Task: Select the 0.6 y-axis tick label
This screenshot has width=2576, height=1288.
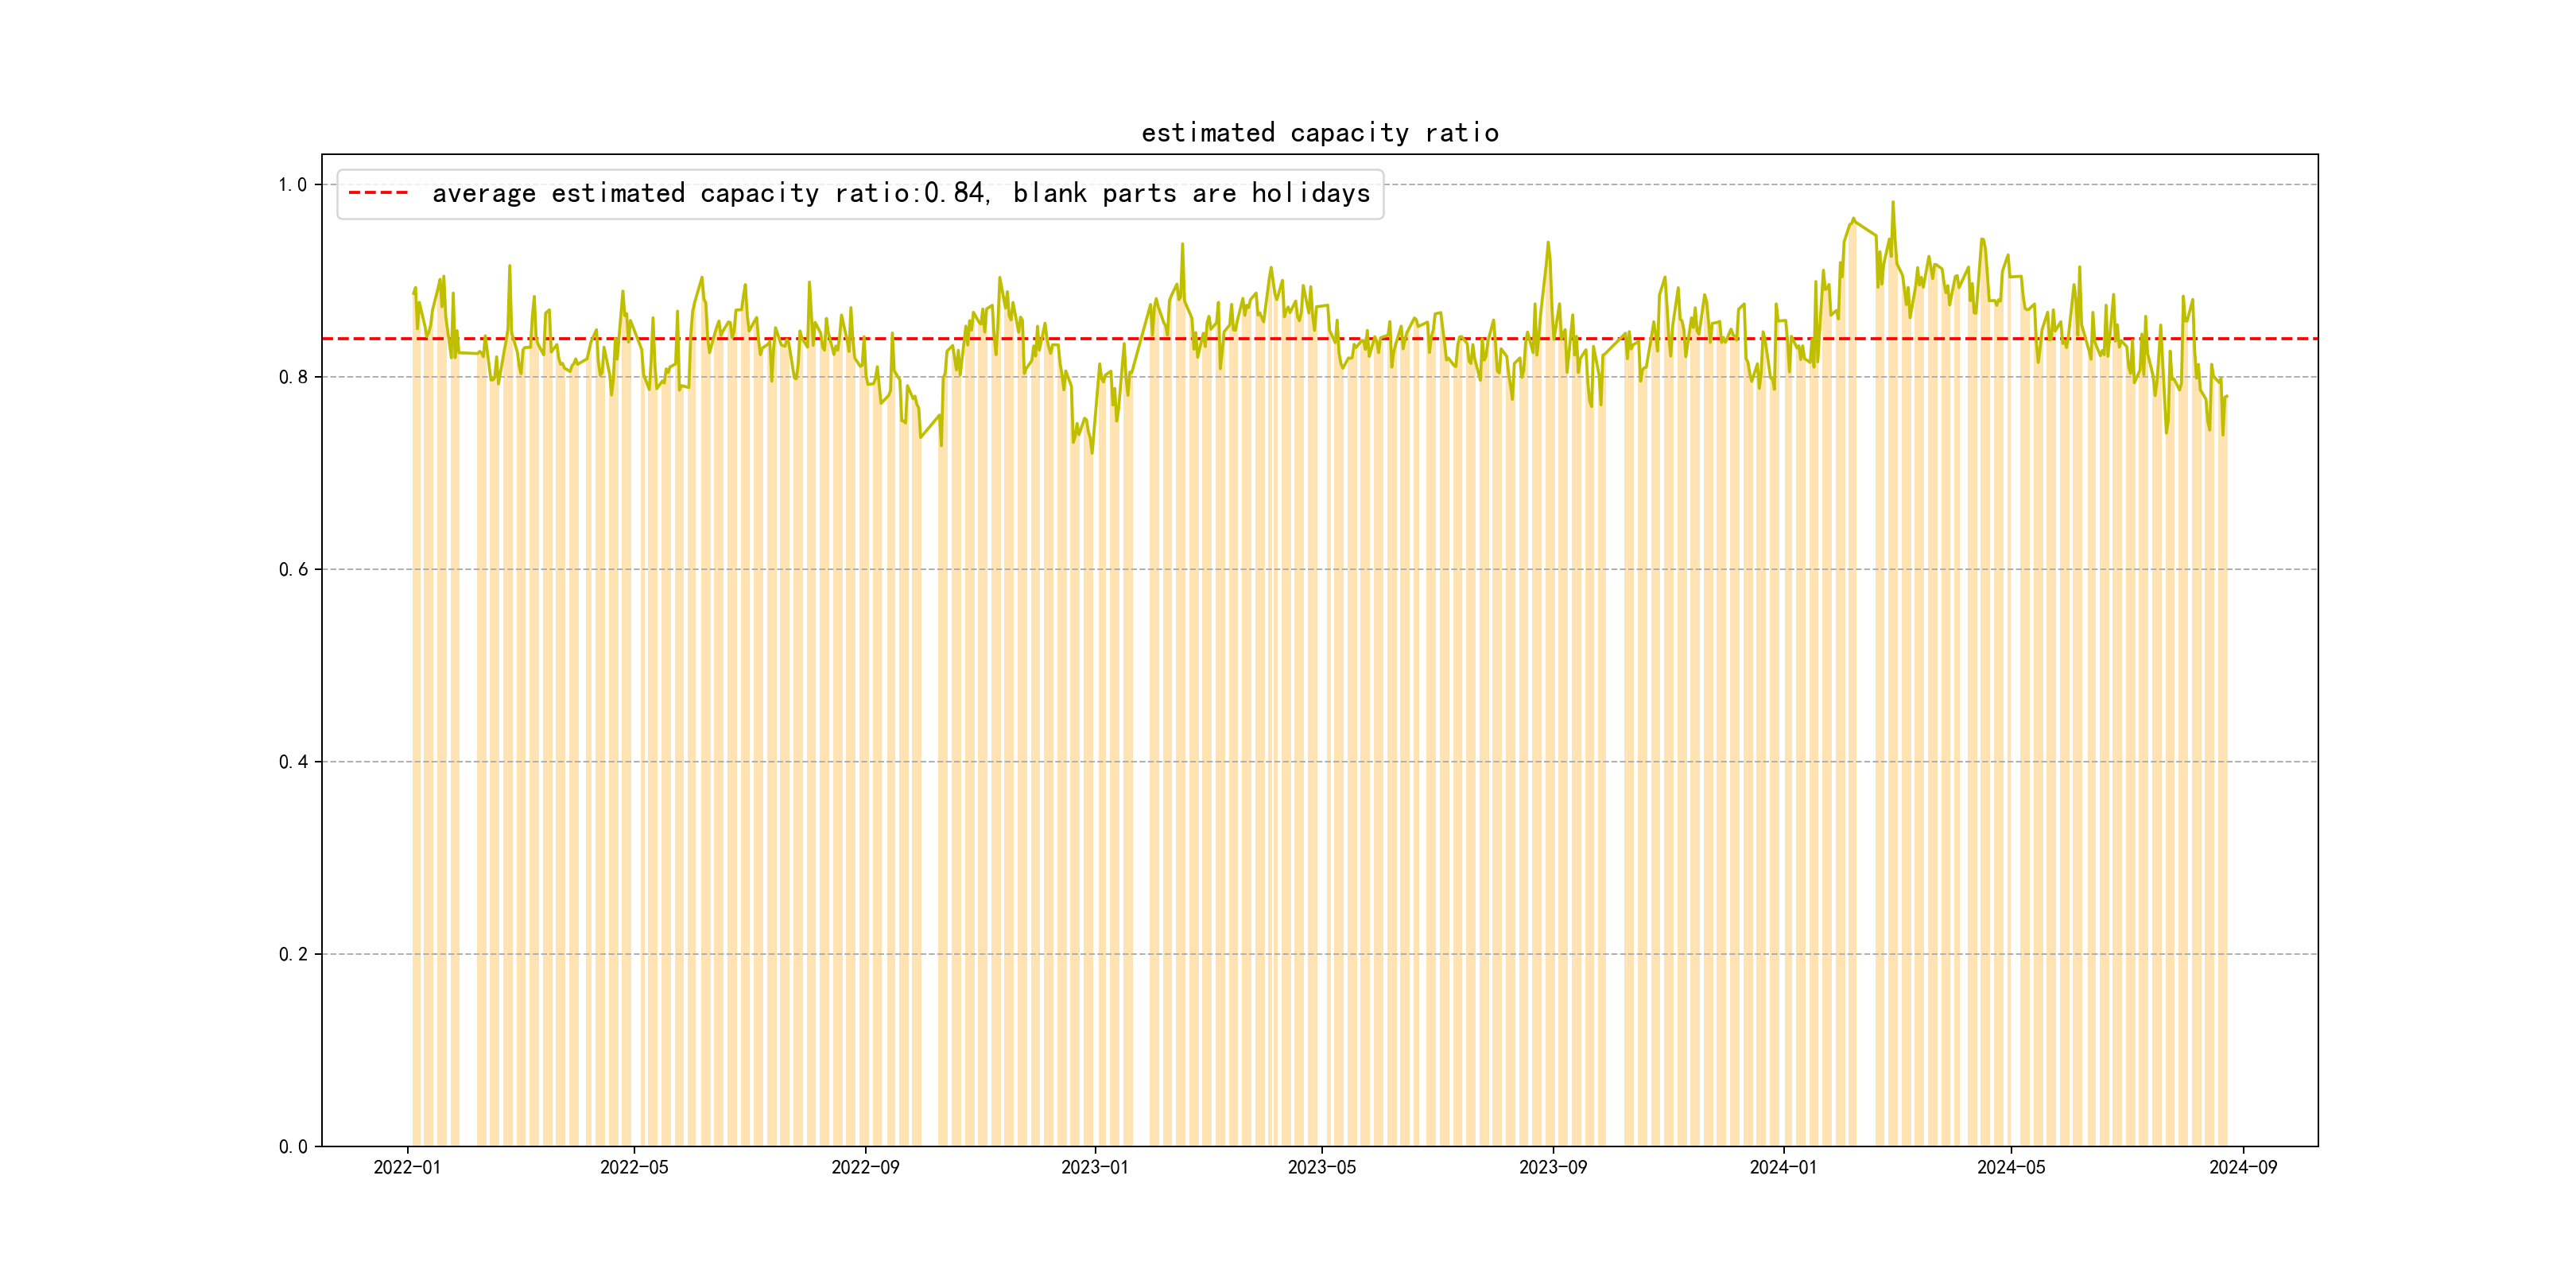Action: (x=292, y=570)
